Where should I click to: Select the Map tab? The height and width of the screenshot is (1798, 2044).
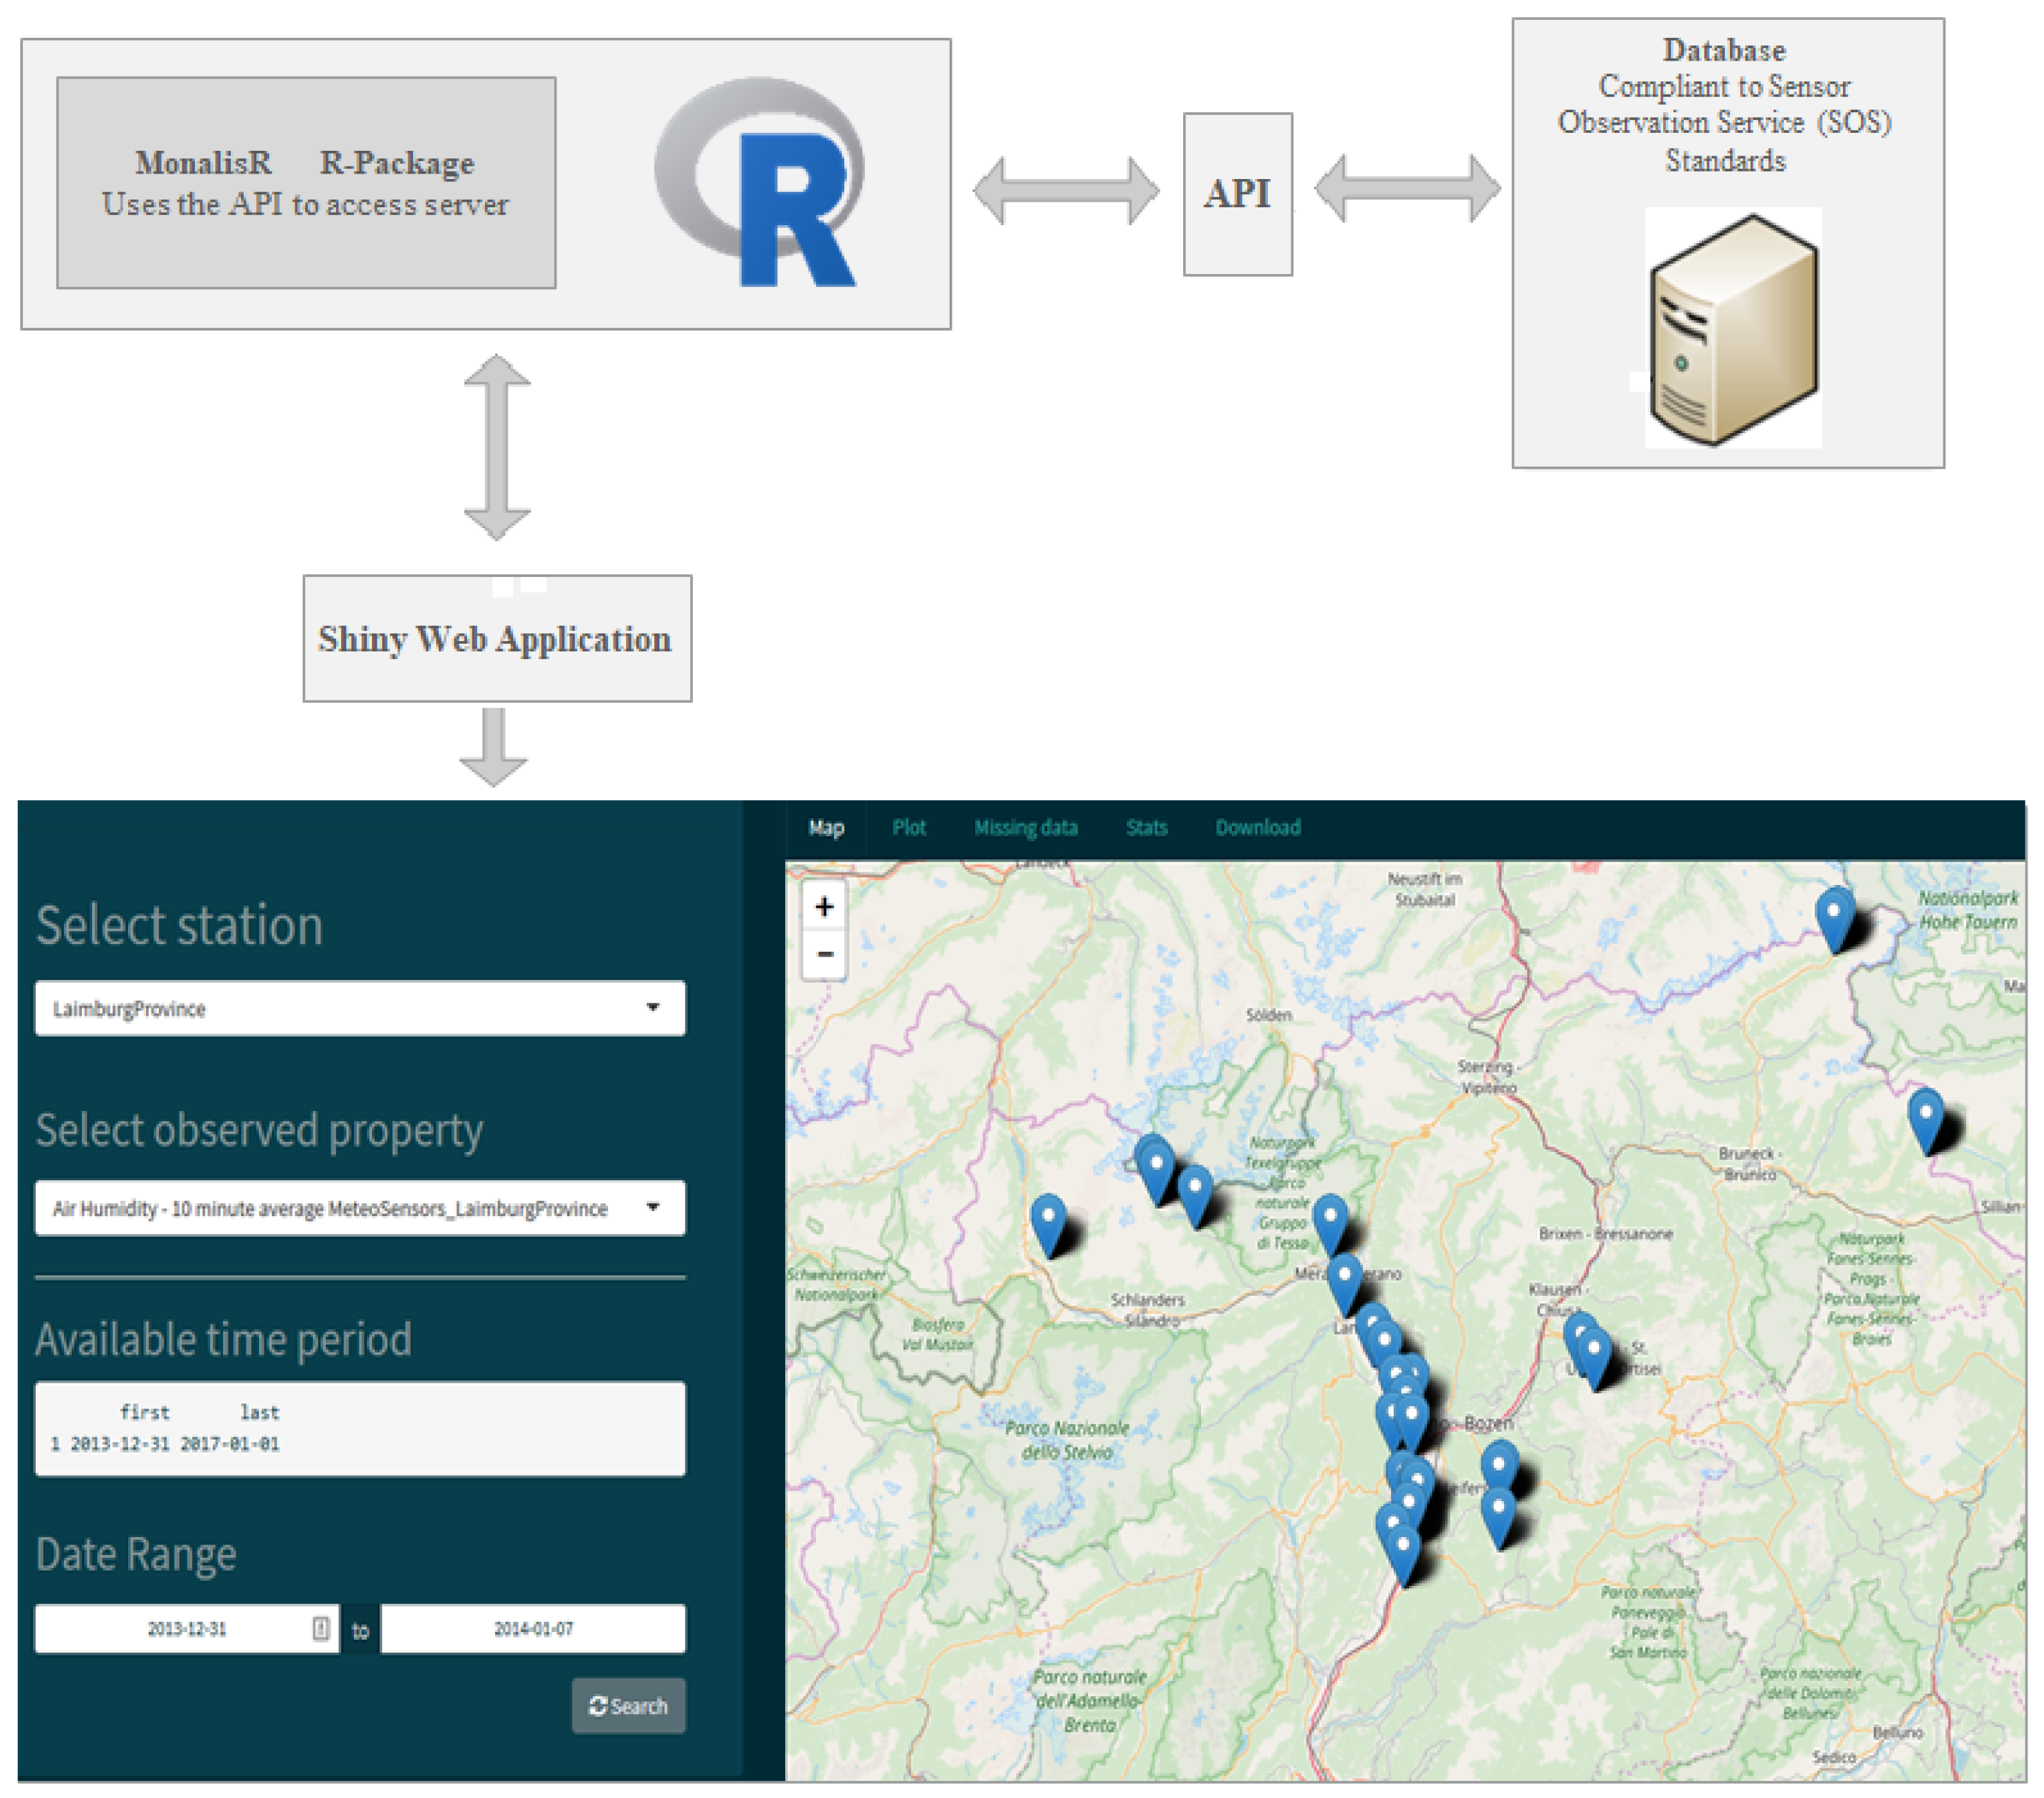point(826,827)
